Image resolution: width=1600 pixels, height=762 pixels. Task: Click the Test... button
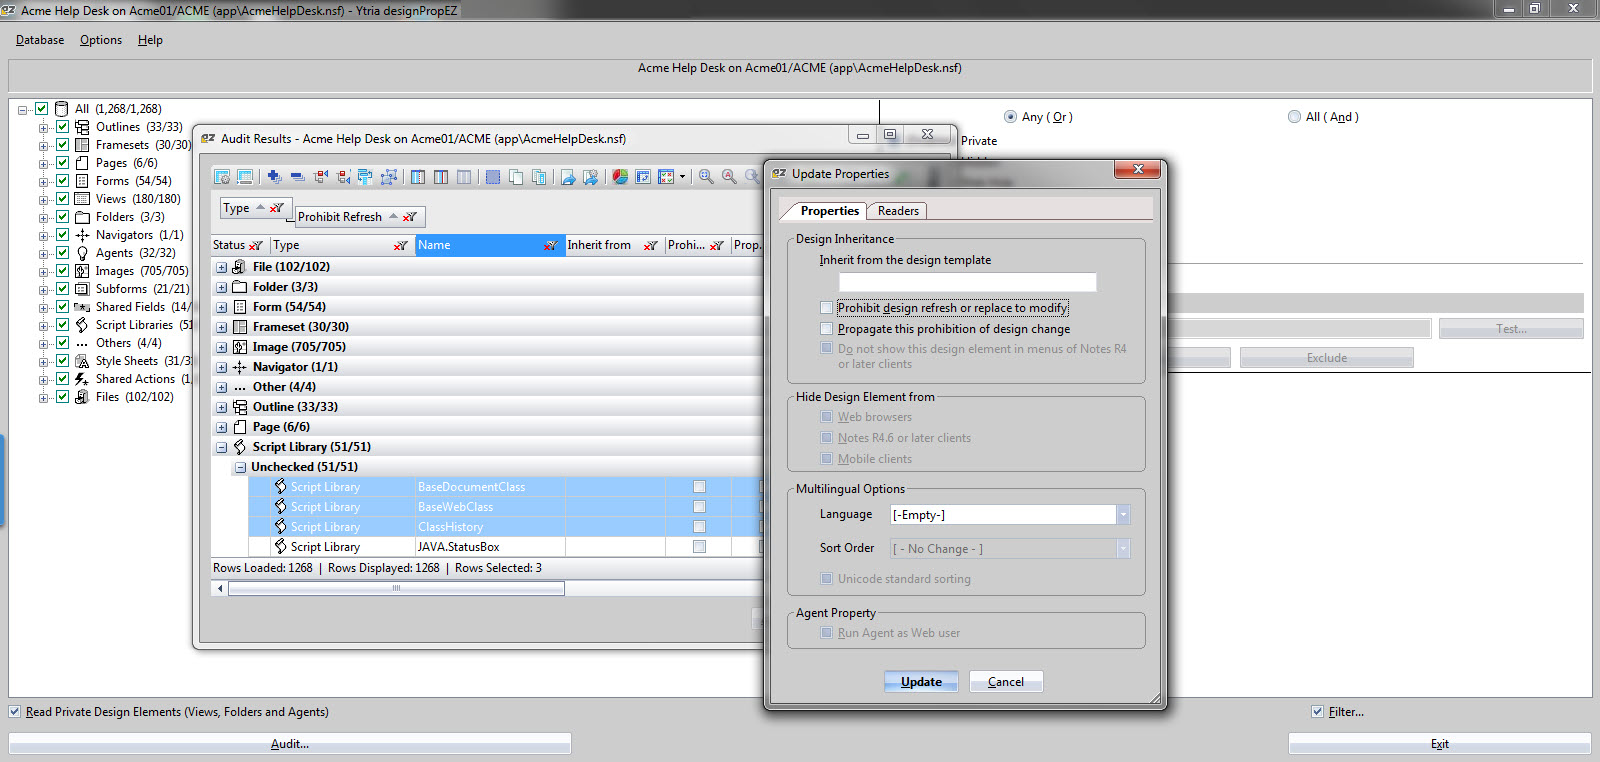pyautogui.click(x=1511, y=329)
